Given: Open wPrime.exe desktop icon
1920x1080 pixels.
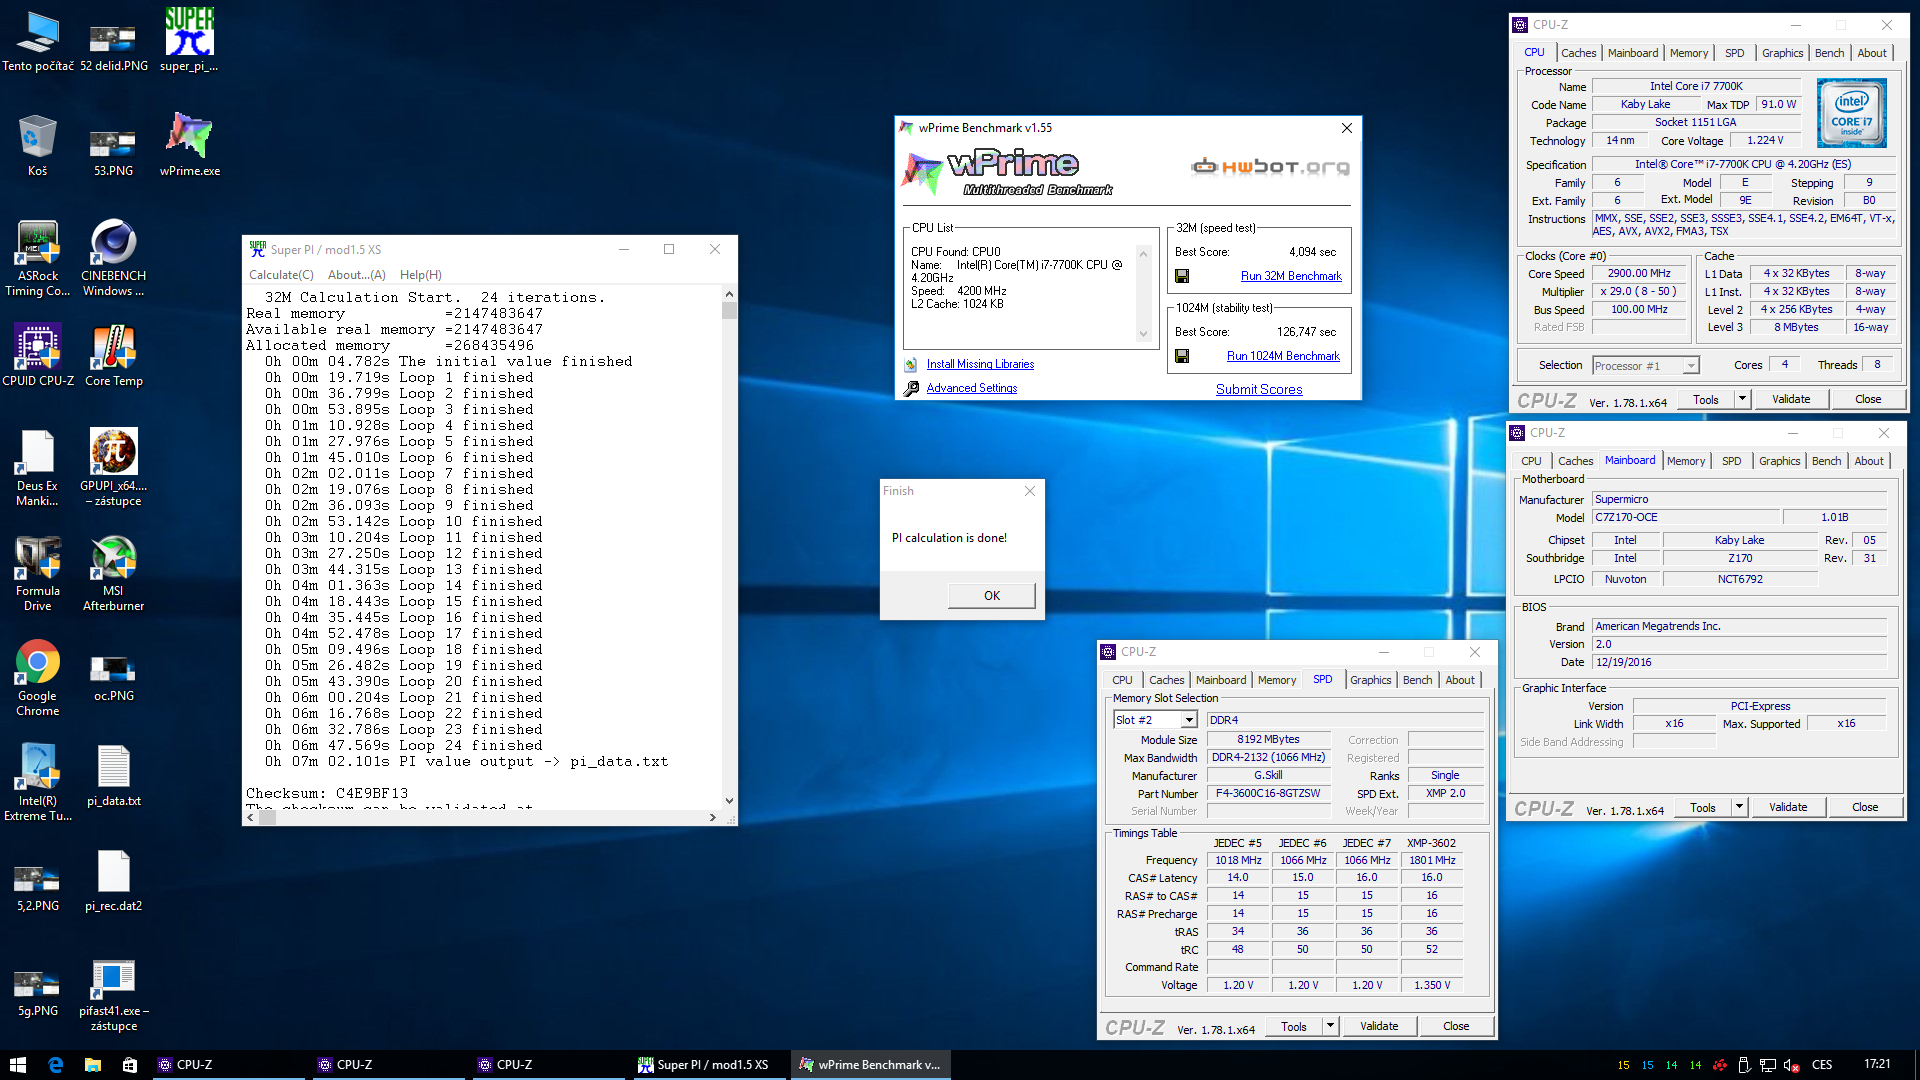Looking at the screenshot, I should [x=189, y=145].
